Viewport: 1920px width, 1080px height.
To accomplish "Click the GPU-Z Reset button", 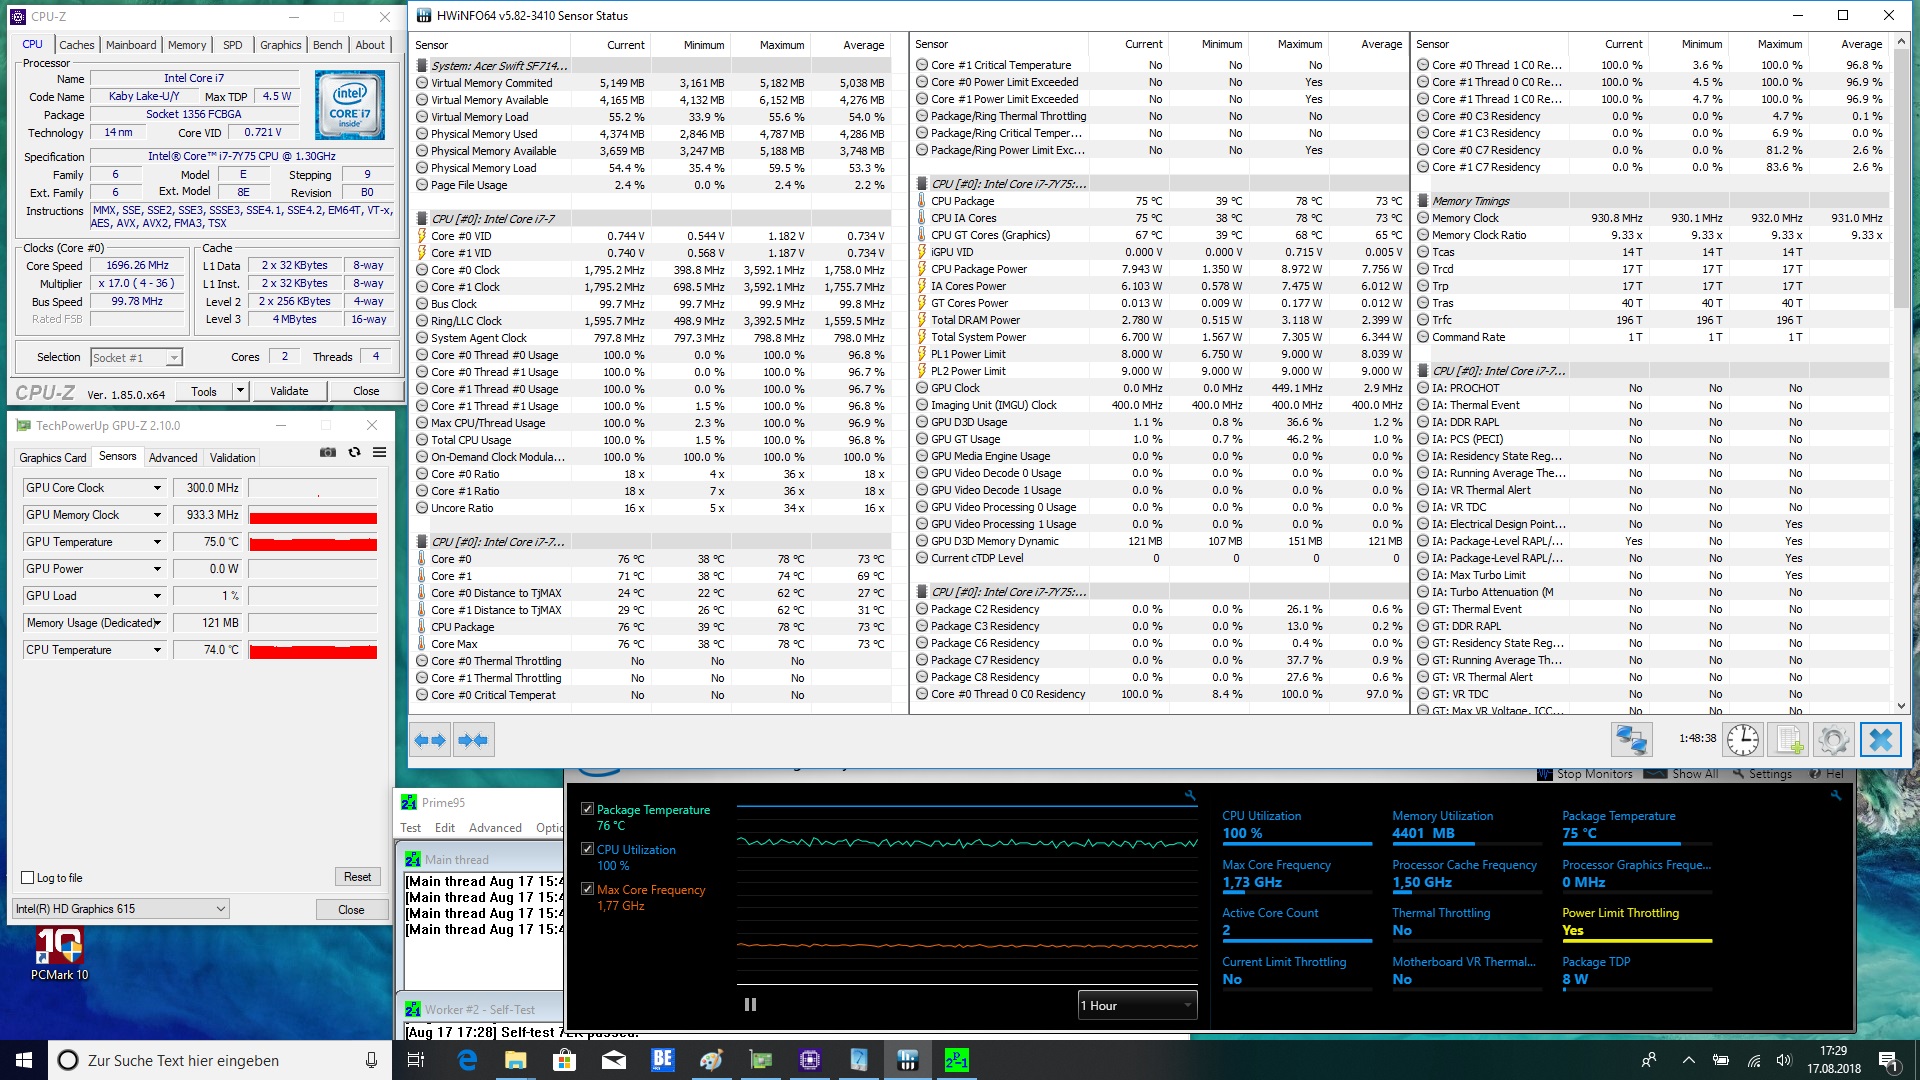I will click(357, 877).
